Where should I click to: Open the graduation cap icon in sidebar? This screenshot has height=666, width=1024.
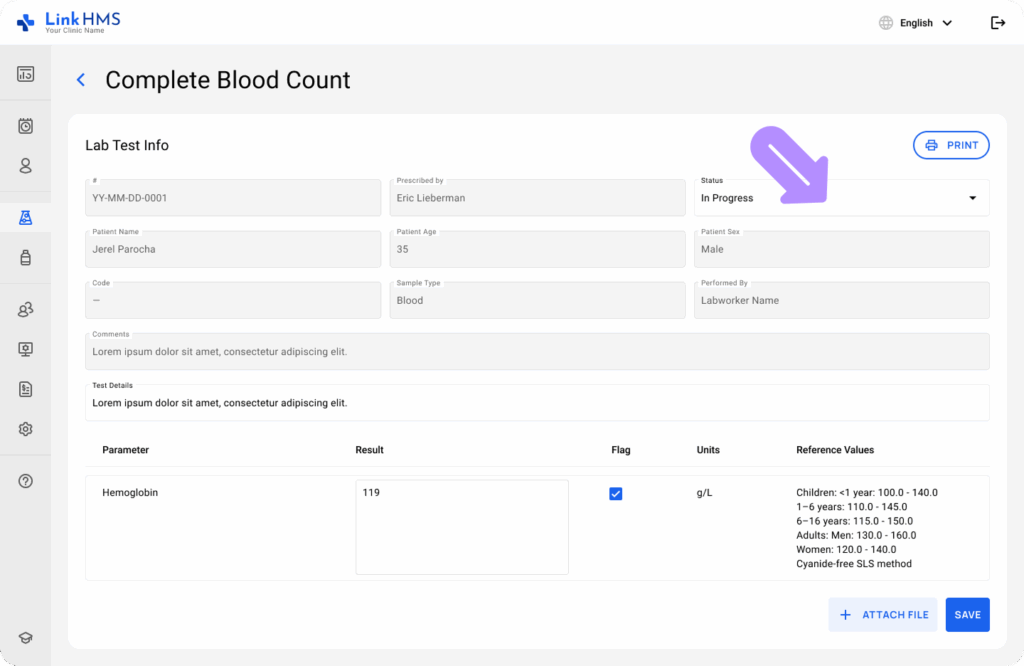(25, 638)
